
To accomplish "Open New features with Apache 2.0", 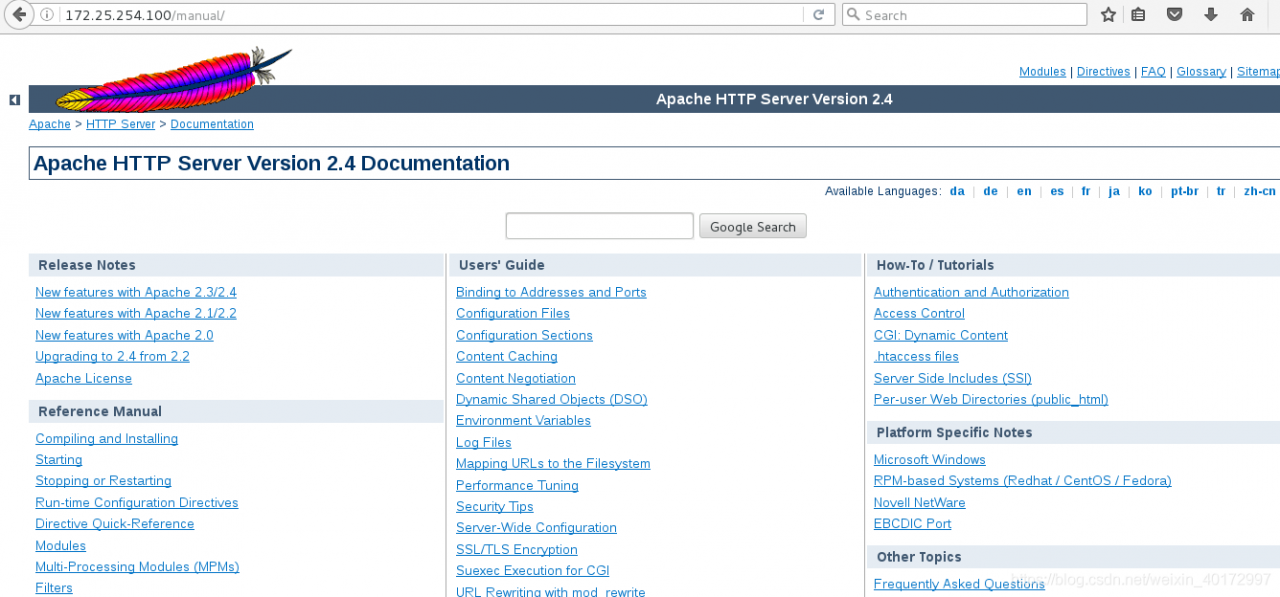I will click(124, 336).
